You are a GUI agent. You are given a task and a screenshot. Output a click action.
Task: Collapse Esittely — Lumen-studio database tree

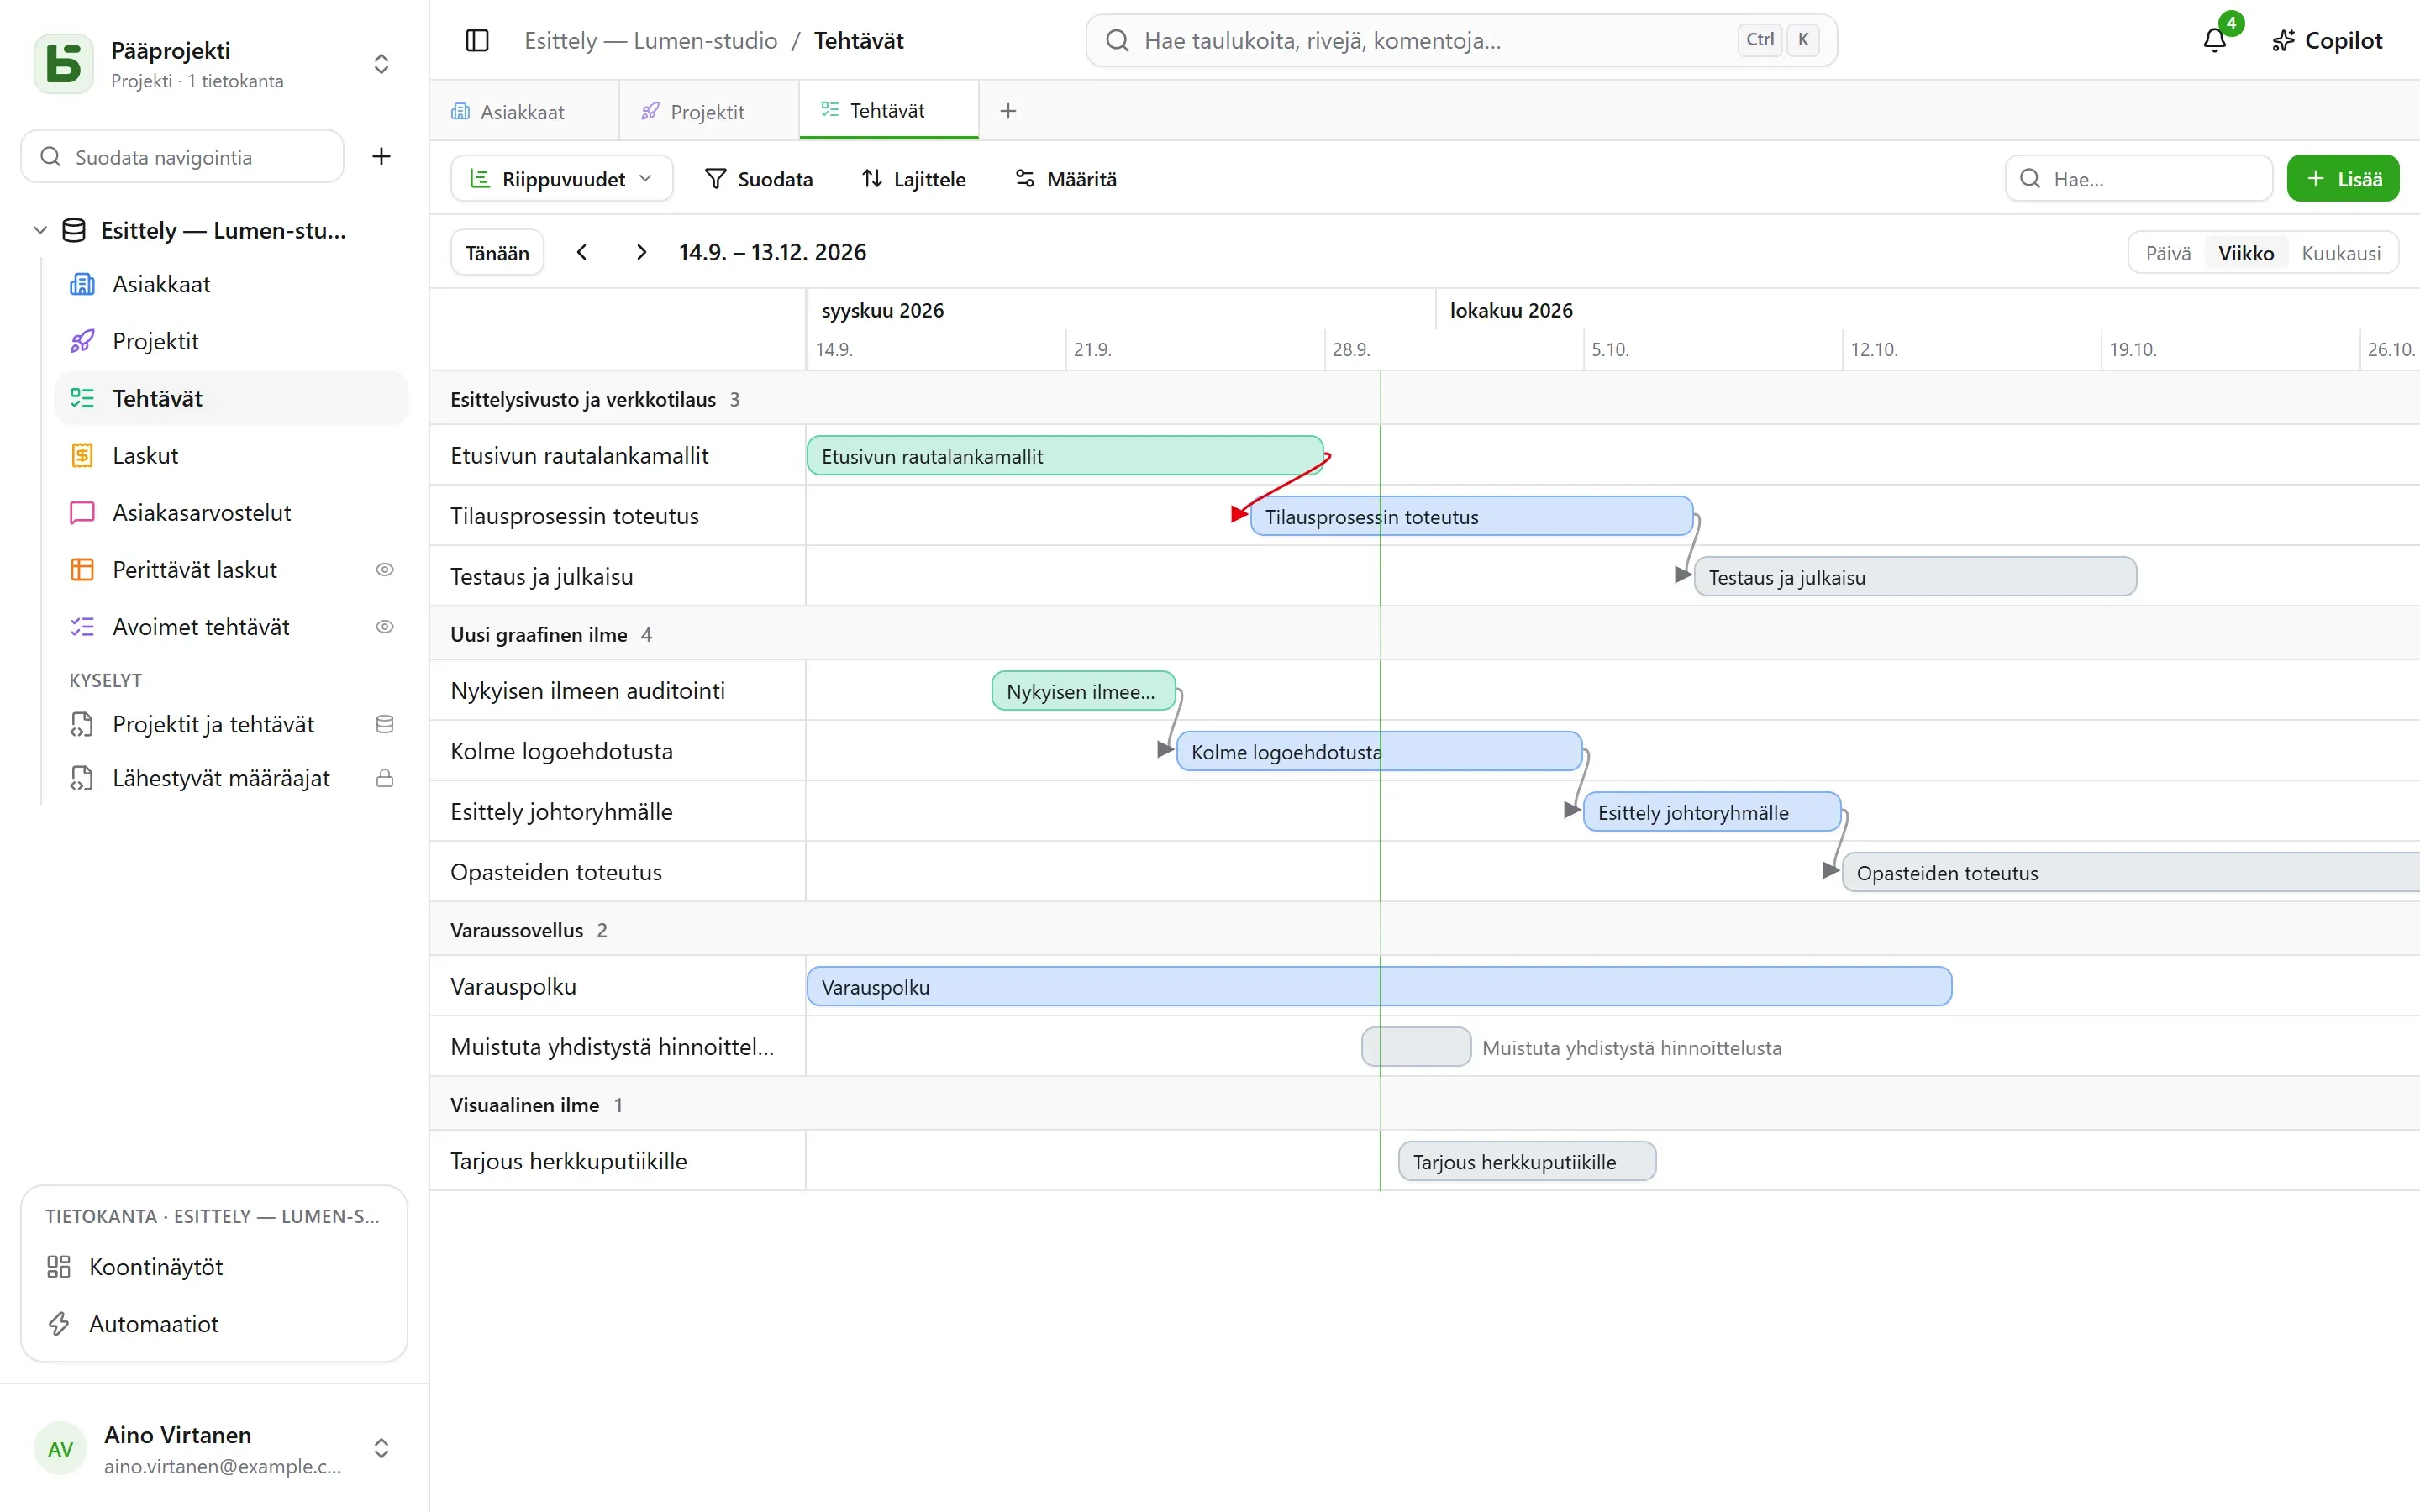click(x=40, y=230)
